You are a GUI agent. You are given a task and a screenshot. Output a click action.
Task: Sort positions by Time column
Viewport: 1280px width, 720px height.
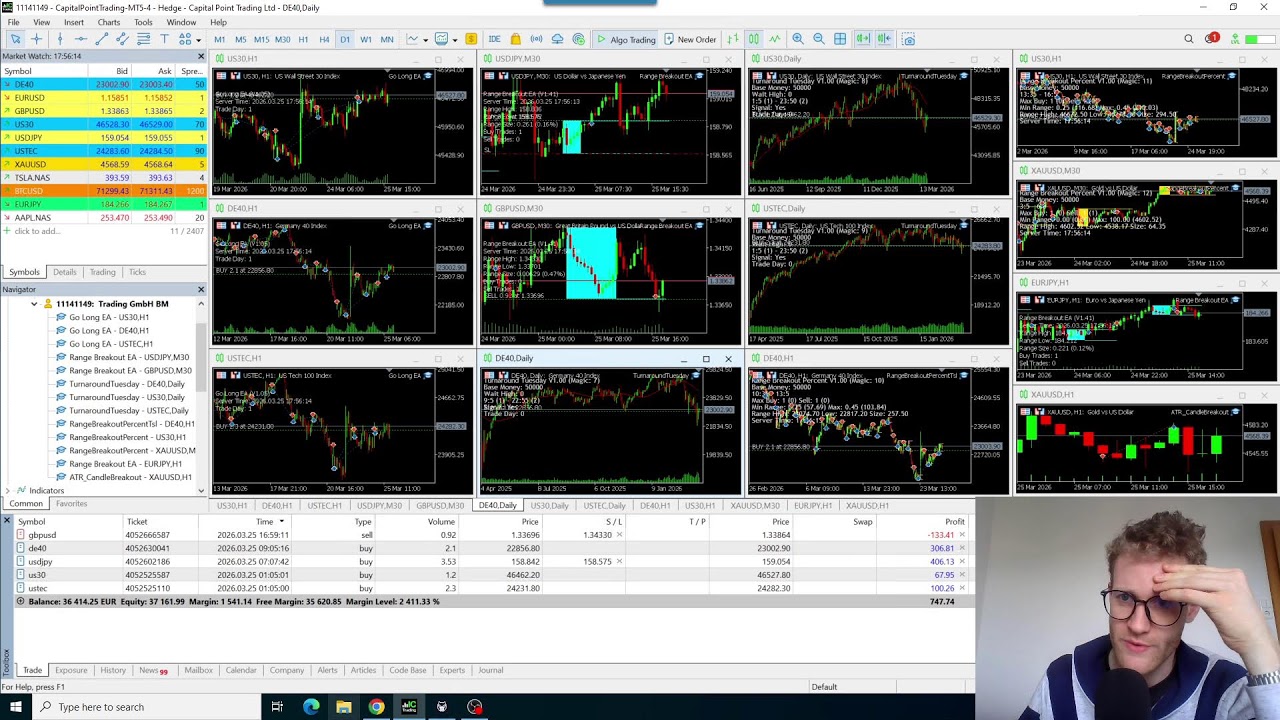pyautogui.click(x=264, y=522)
